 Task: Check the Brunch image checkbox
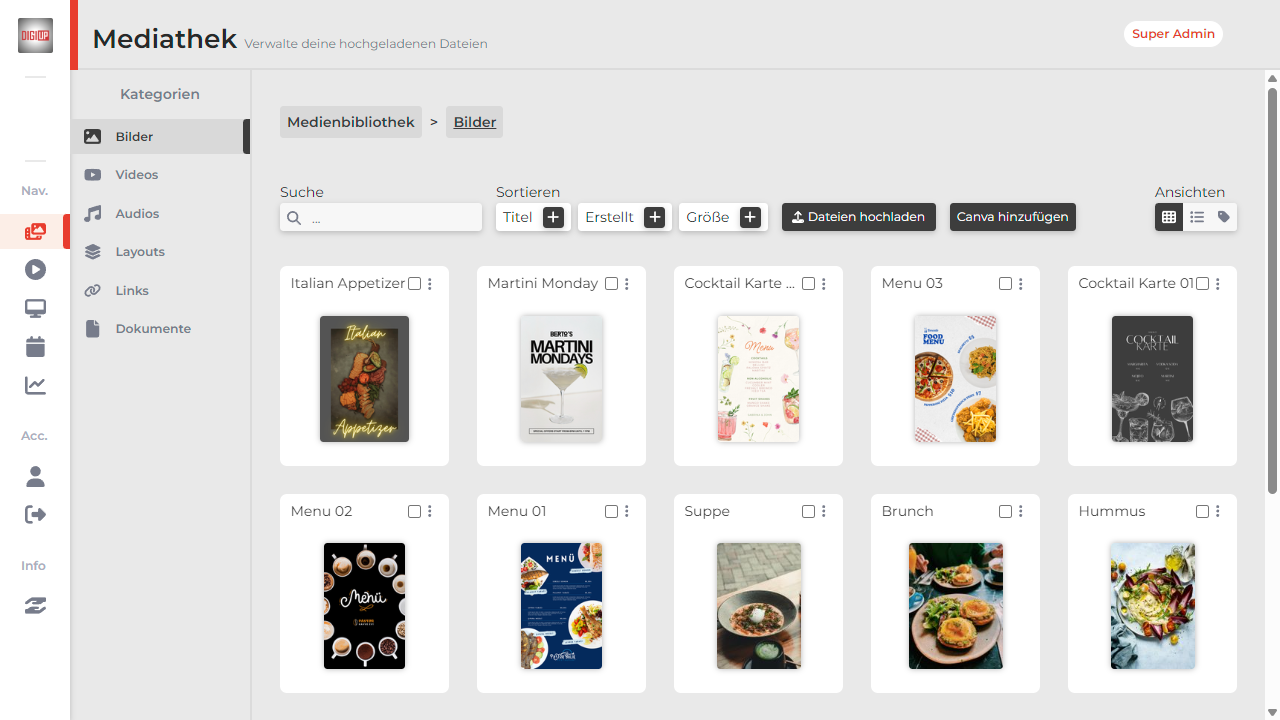1005,512
